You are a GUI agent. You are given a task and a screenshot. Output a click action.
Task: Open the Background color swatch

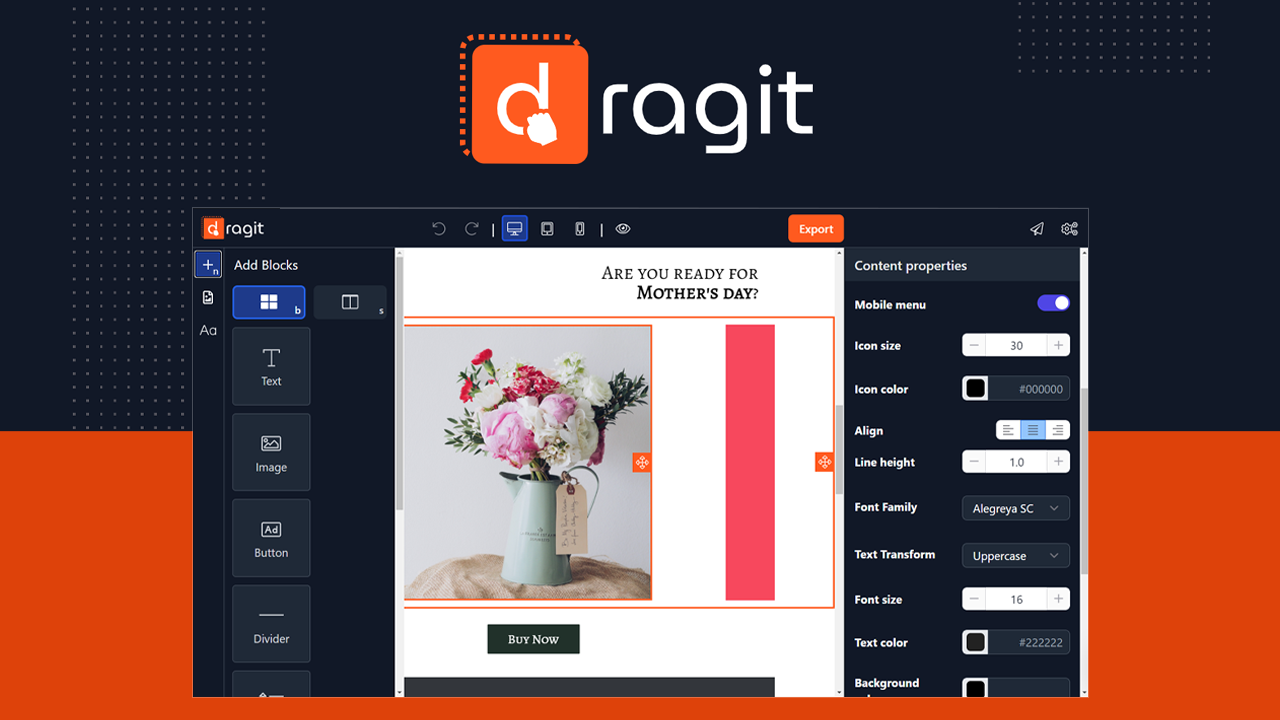click(975, 688)
